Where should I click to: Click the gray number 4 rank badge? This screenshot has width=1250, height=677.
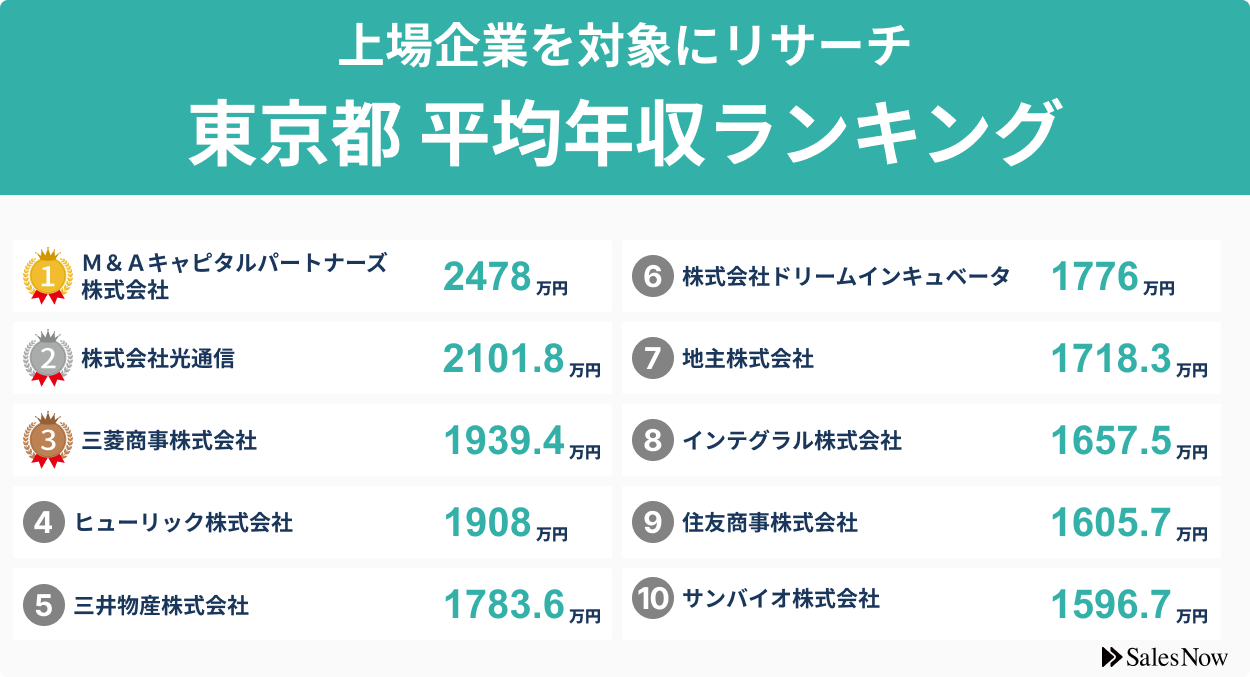pyautogui.click(x=43, y=522)
